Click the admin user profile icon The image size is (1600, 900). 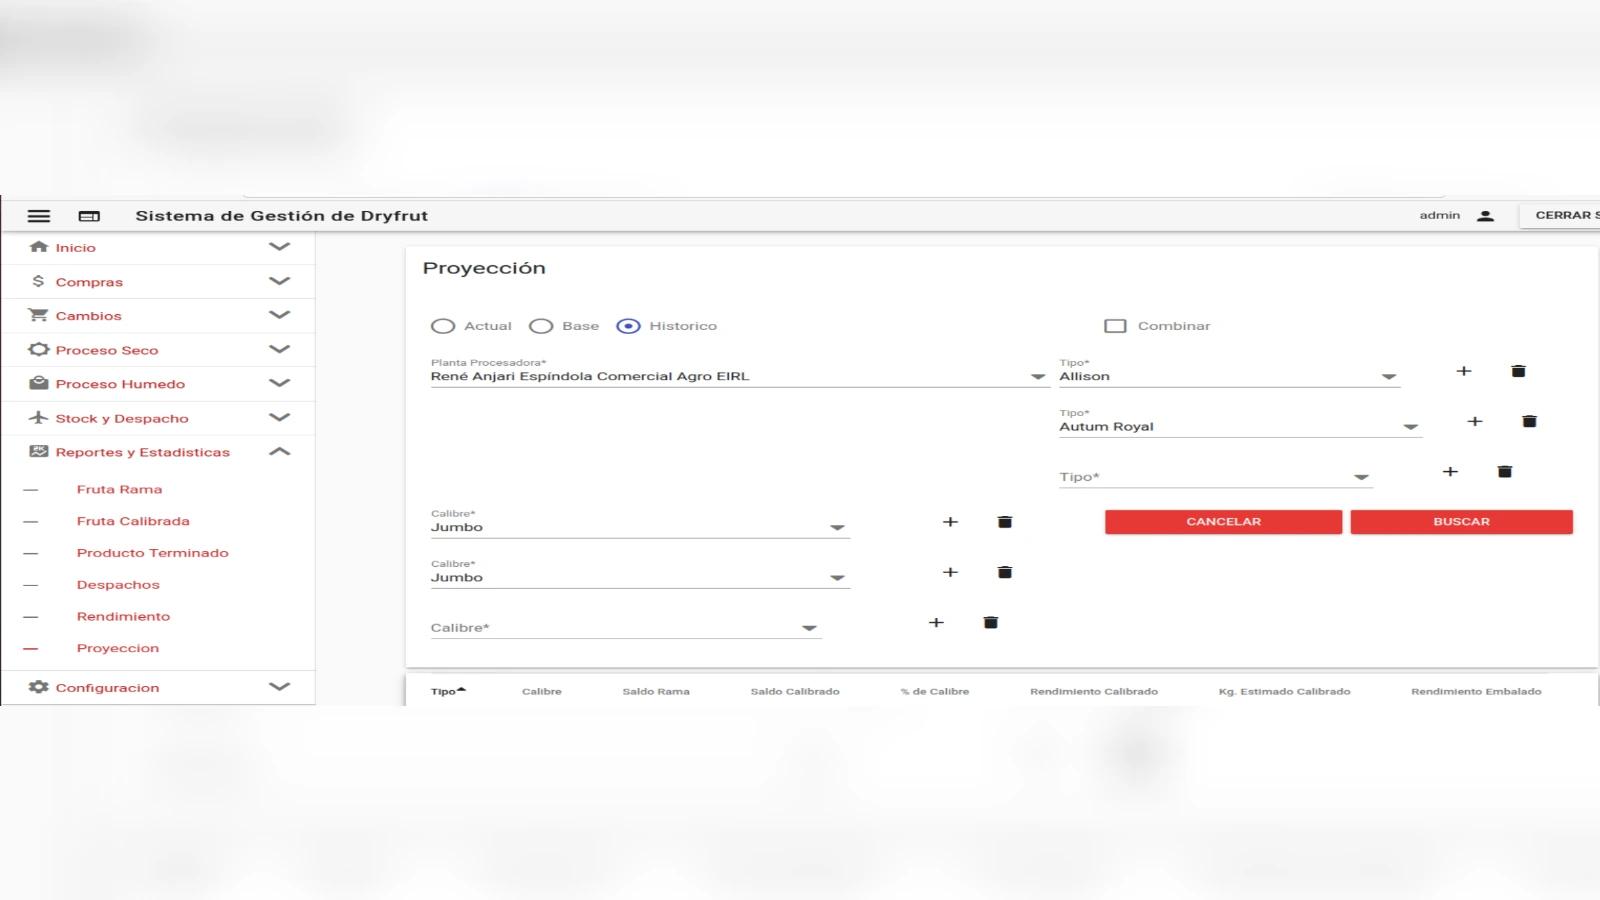(x=1485, y=216)
